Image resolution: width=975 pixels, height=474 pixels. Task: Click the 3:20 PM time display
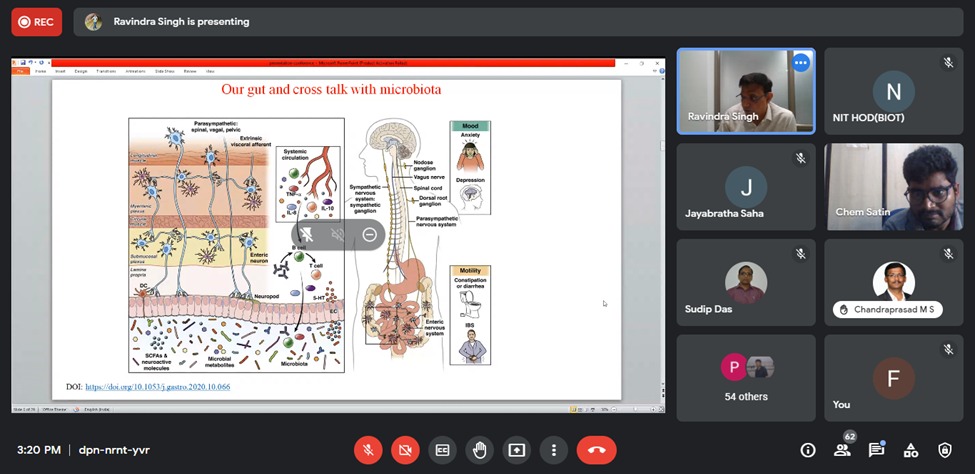click(x=39, y=450)
